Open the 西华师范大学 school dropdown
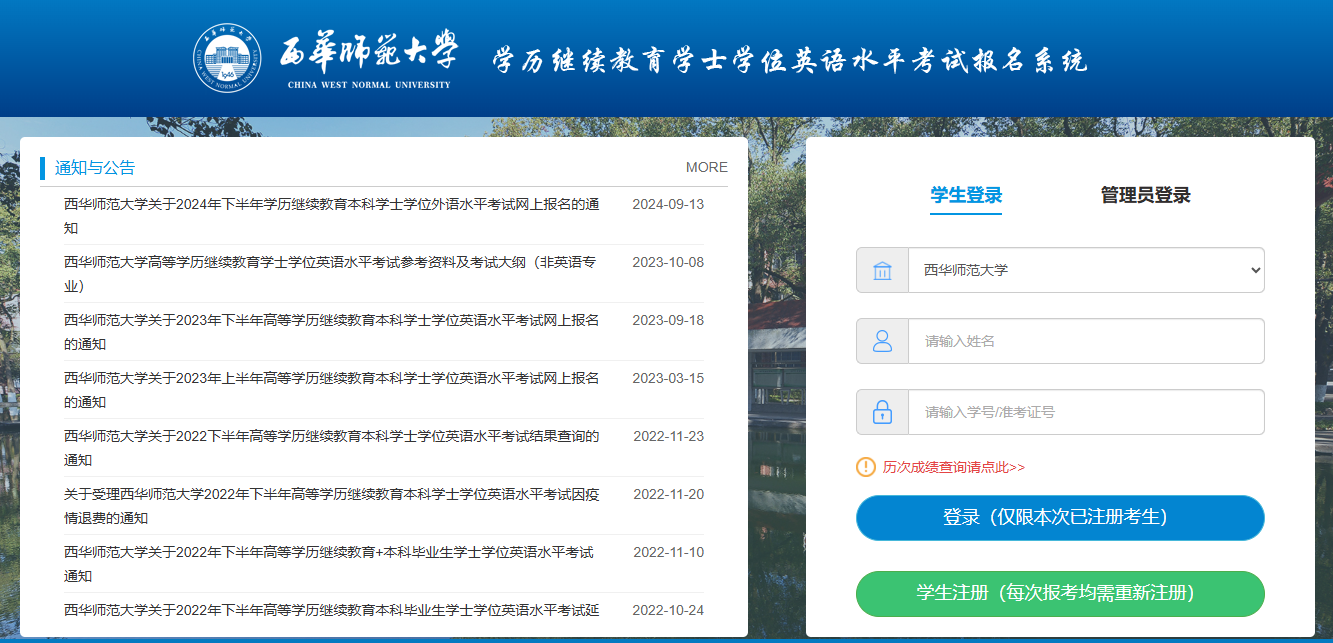Screen dimensions: 1333x643 [1086, 270]
